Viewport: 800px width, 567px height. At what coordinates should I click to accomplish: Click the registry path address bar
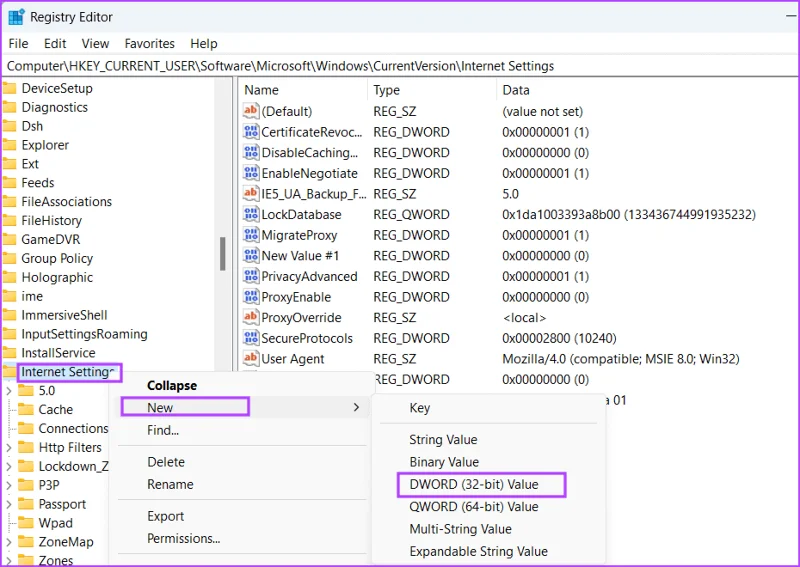coord(399,66)
